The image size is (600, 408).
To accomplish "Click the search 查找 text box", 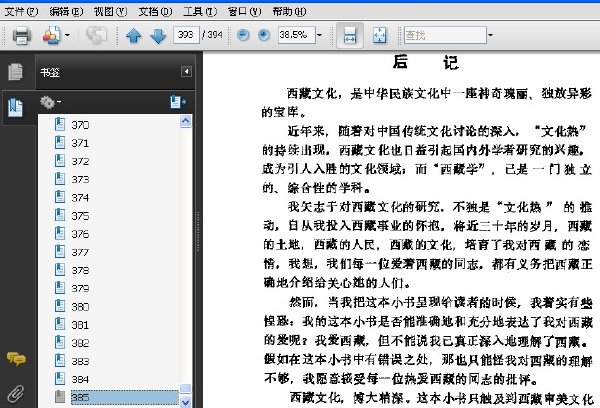I will click(x=445, y=35).
